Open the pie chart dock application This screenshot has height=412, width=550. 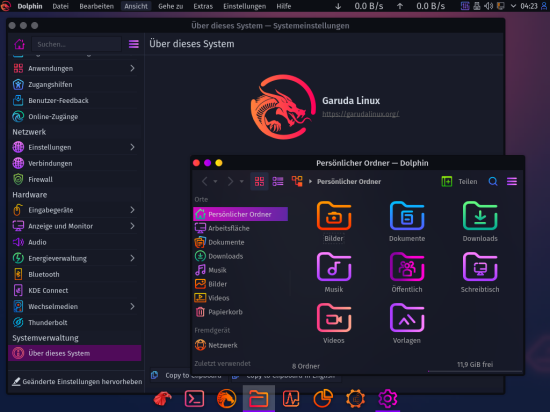tap(323, 399)
